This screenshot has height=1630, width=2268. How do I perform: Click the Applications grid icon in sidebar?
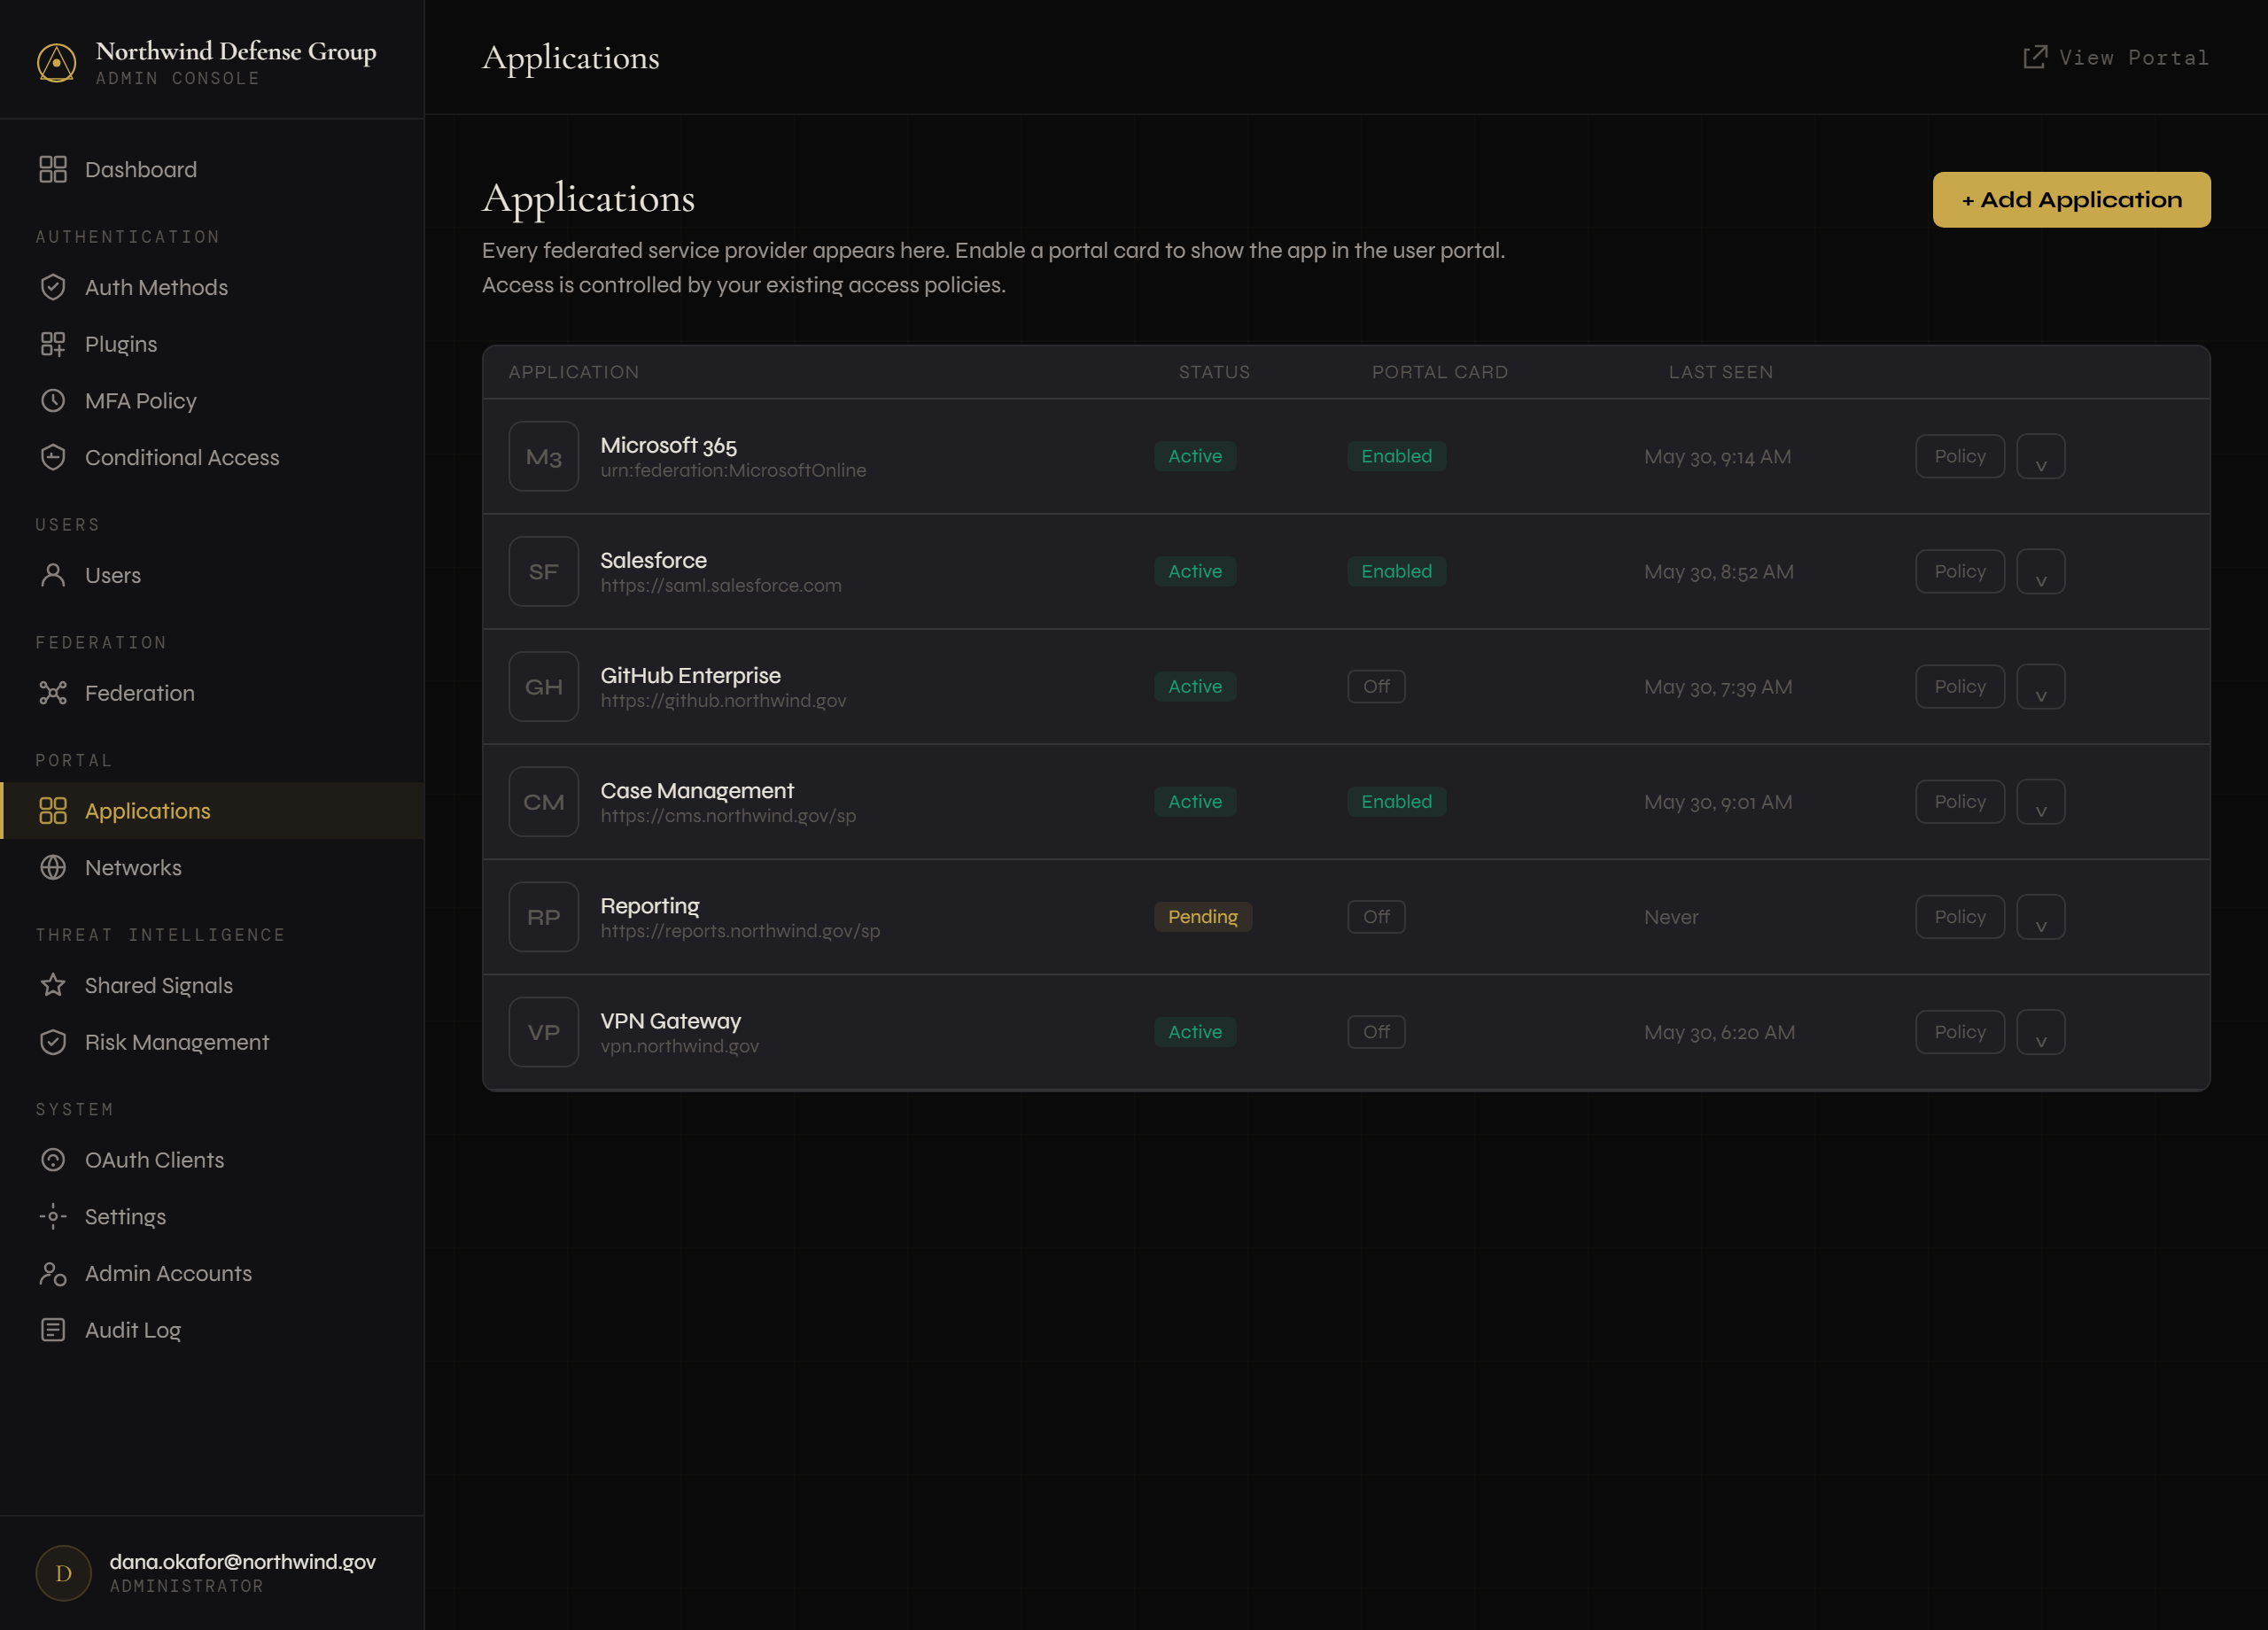pos(53,811)
